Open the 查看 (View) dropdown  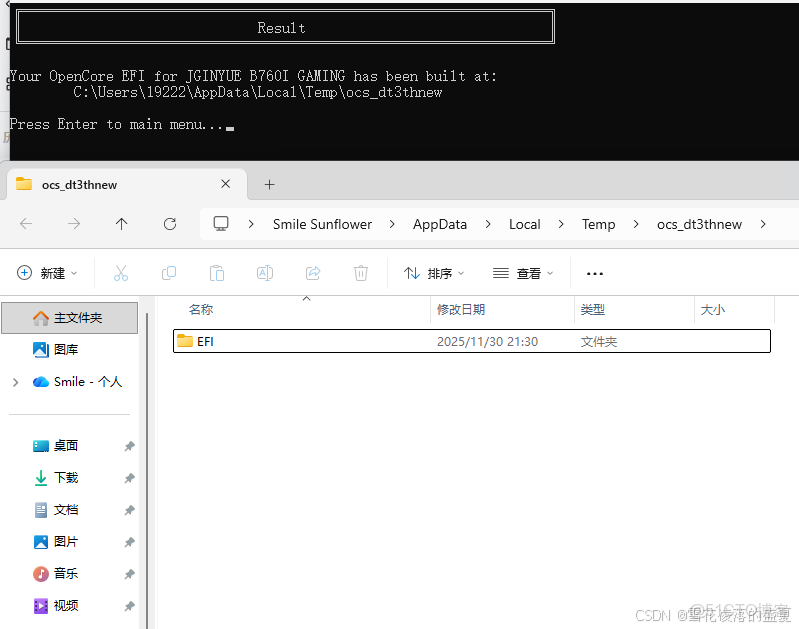pos(523,273)
